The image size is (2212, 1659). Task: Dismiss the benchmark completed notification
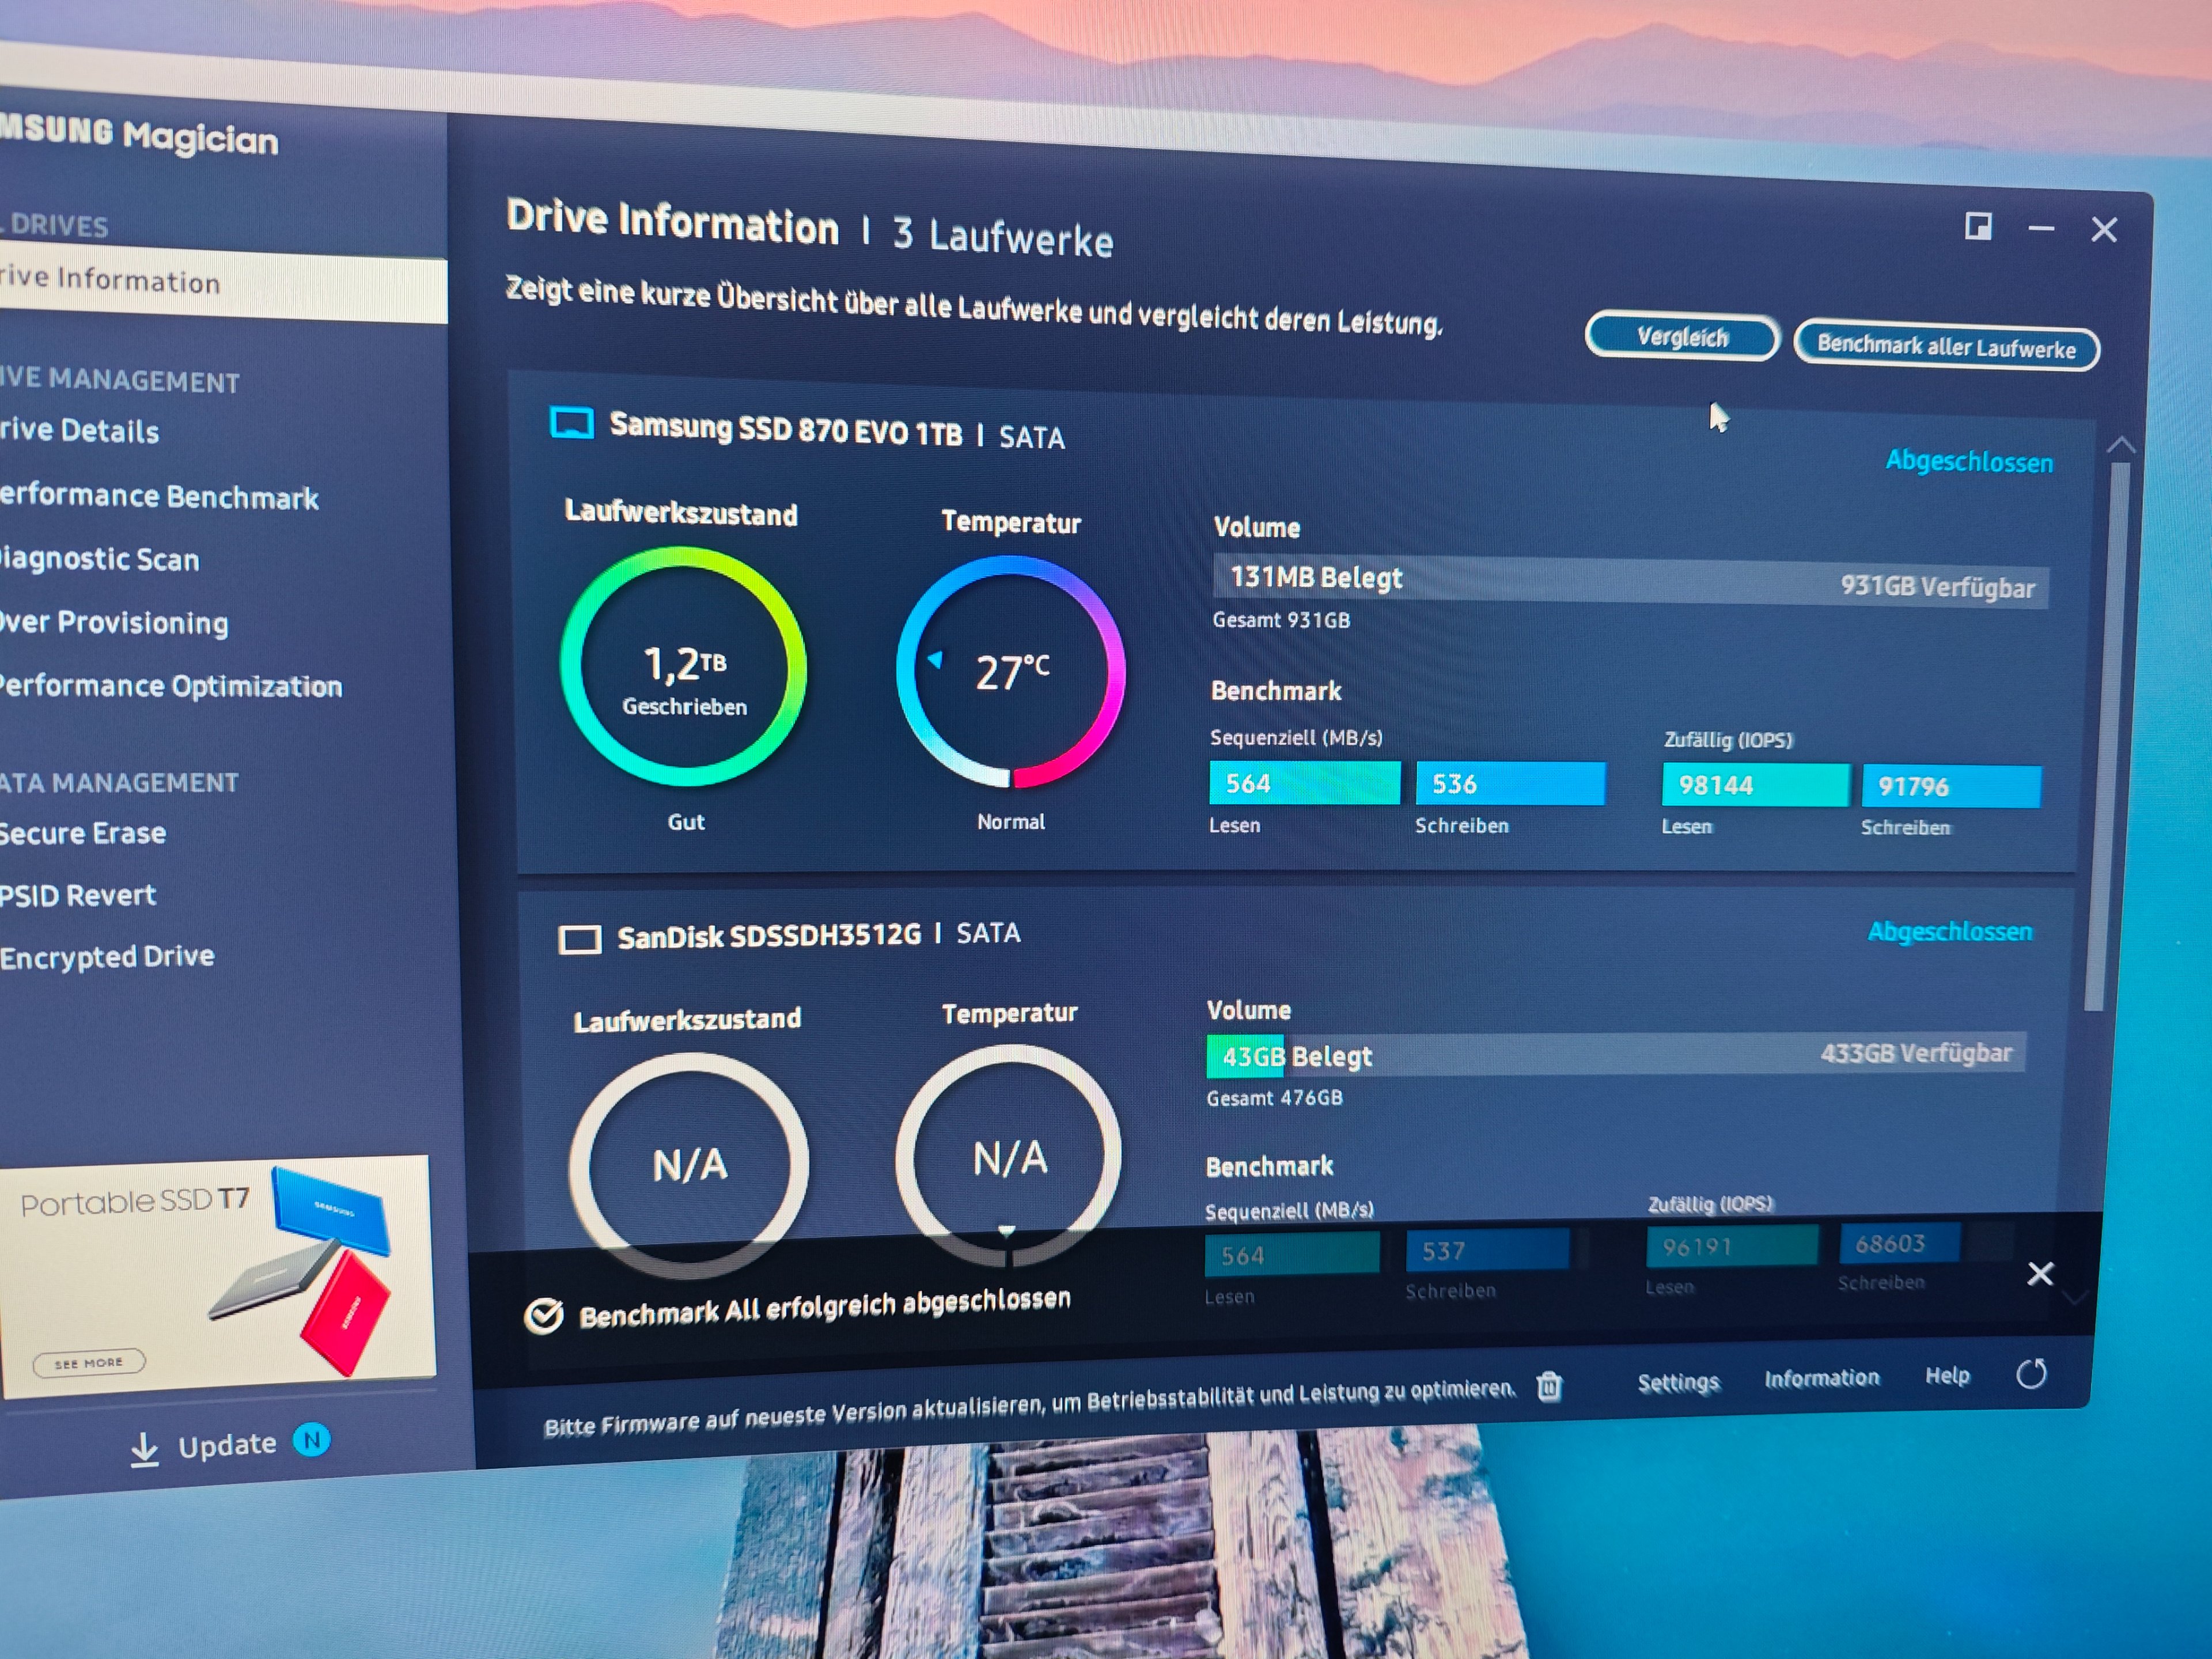[2040, 1273]
